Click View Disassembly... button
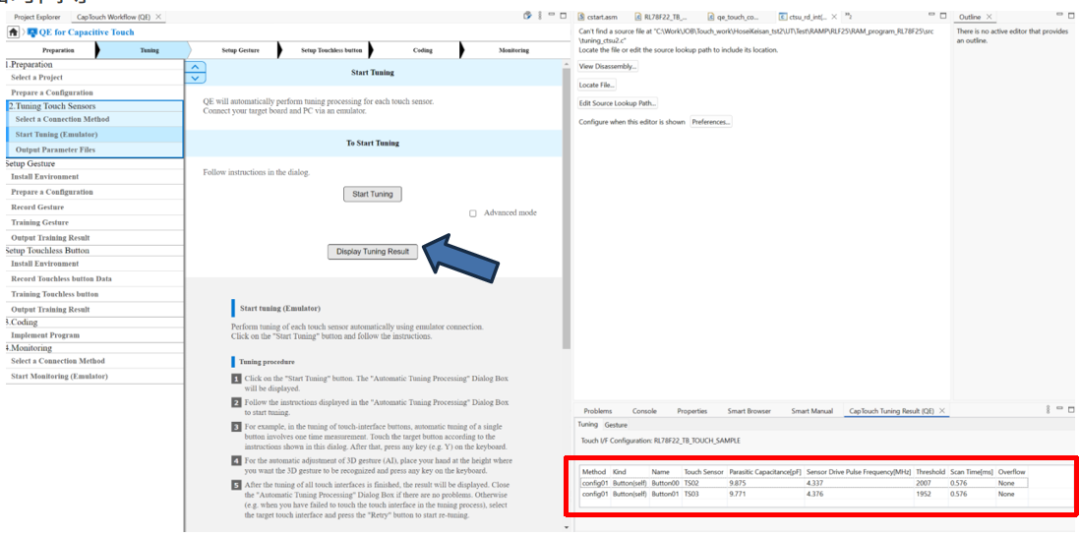Screen dimensions: 1080x537 coord(608,66)
